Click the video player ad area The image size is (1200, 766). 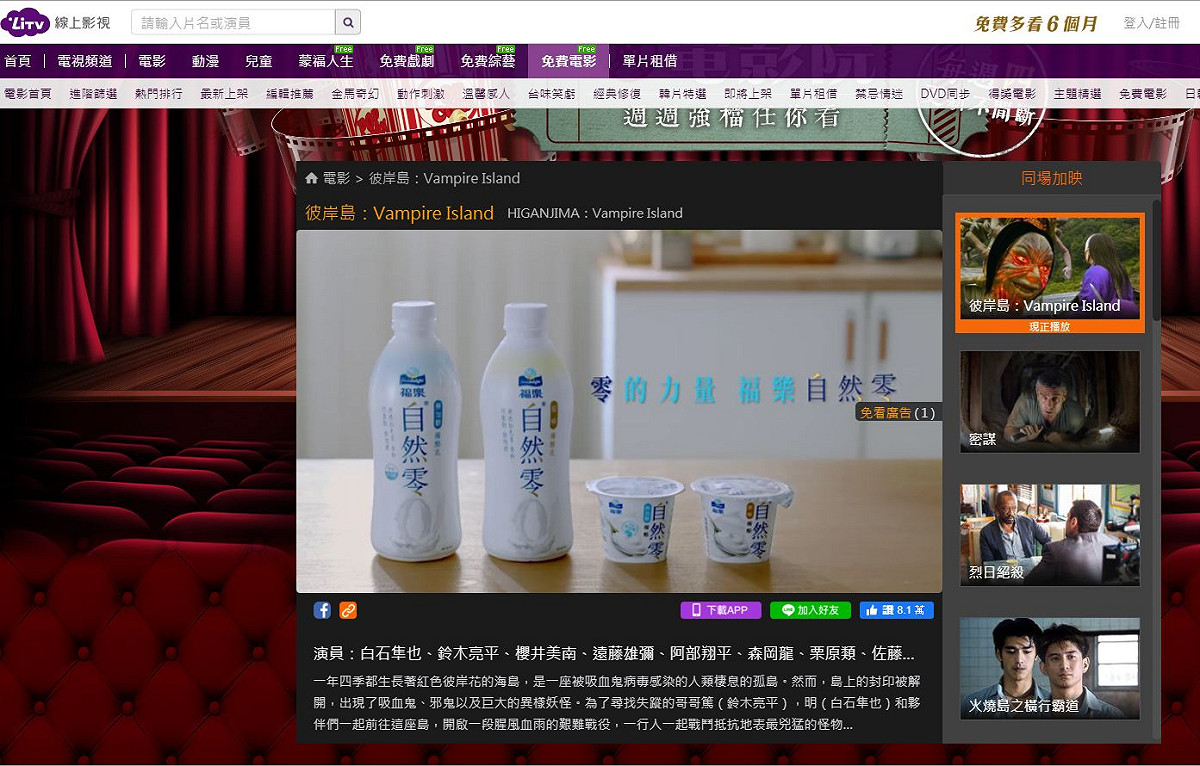pos(619,411)
